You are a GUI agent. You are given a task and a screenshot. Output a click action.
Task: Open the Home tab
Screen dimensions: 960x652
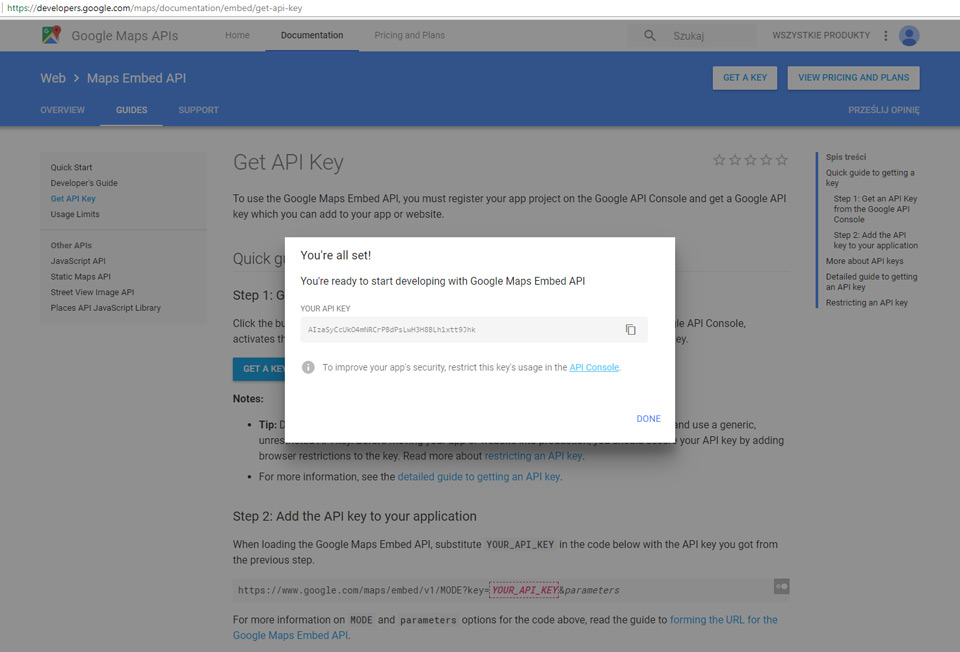[x=237, y=36]
